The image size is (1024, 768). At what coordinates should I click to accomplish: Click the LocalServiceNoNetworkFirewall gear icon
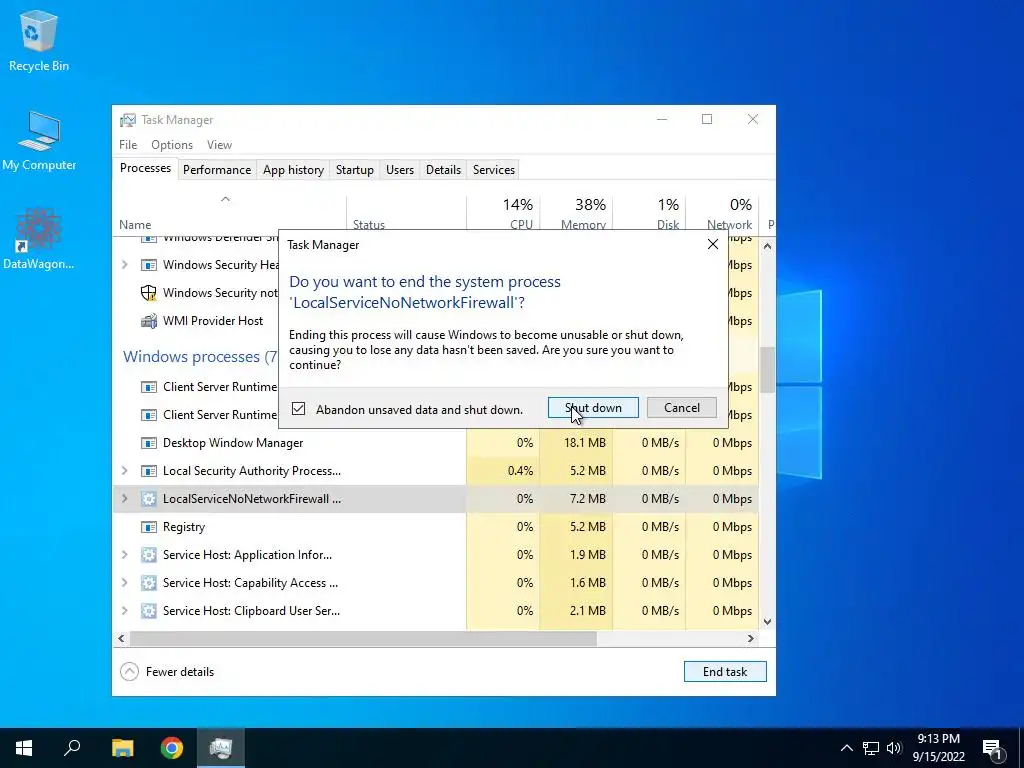149,499
